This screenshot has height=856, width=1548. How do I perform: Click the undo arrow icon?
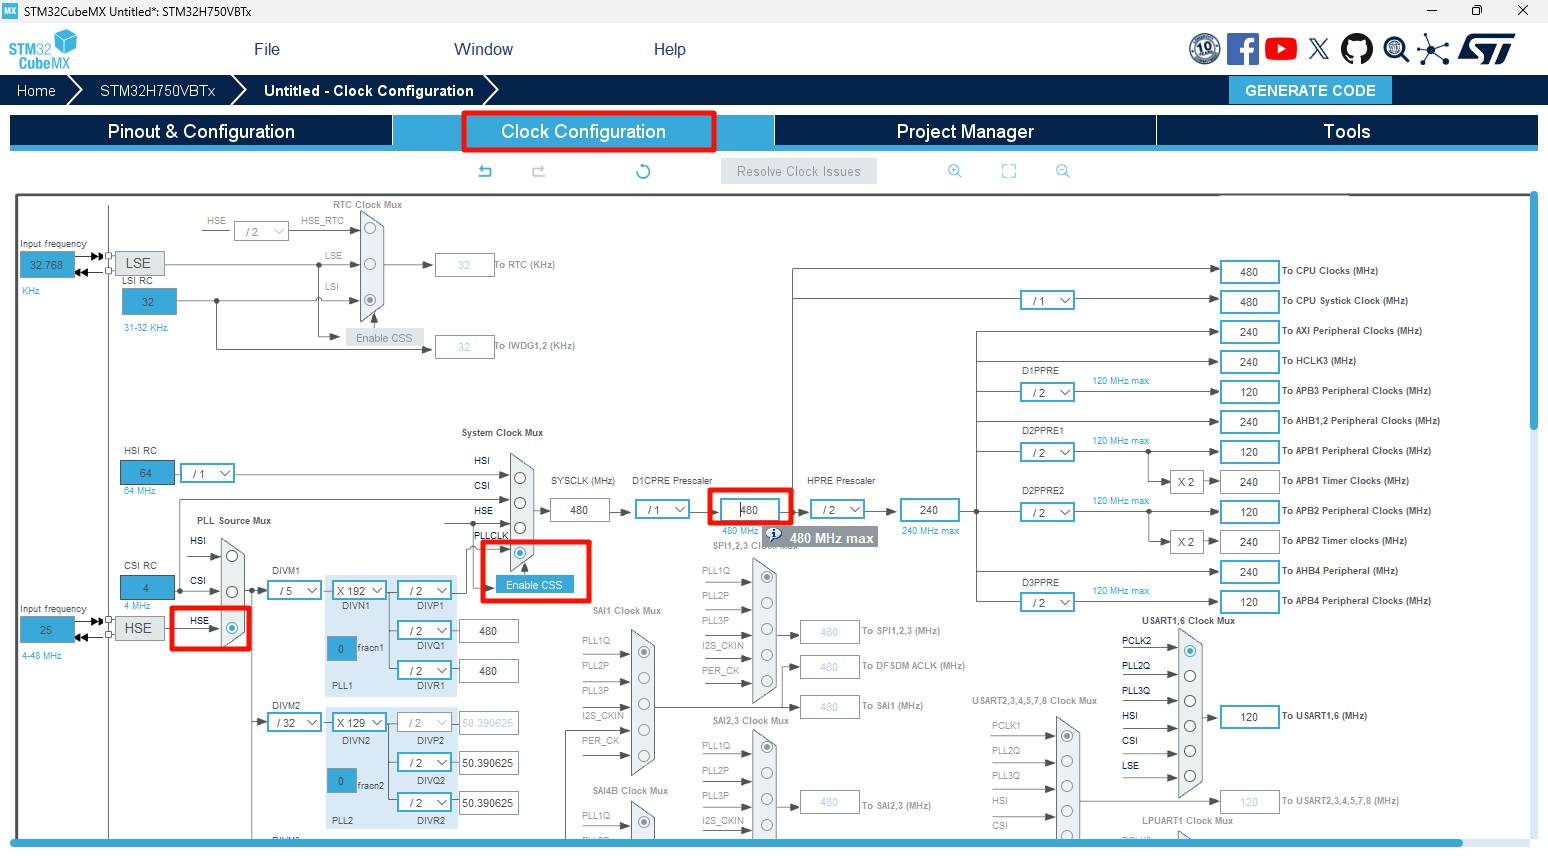485,171
